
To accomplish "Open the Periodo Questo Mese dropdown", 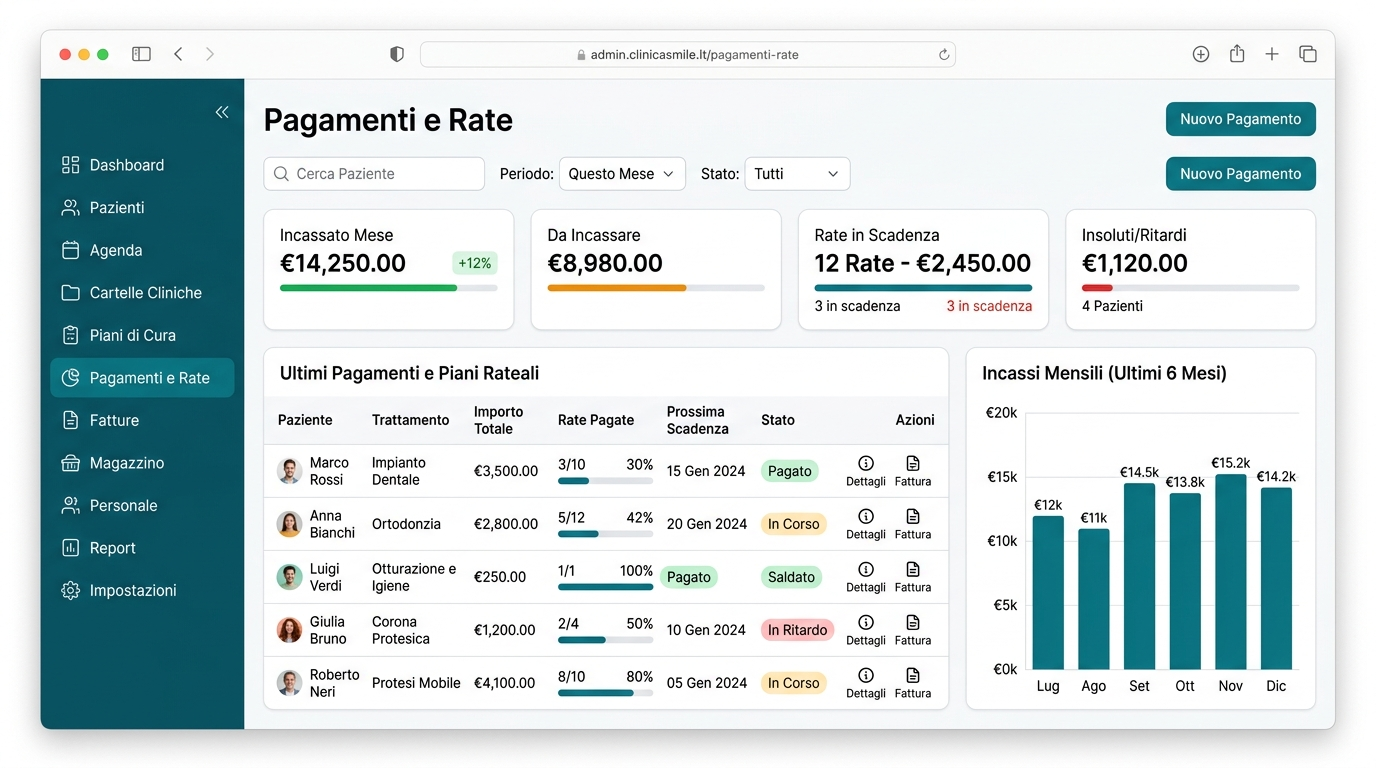I will [x=622, y=174].
